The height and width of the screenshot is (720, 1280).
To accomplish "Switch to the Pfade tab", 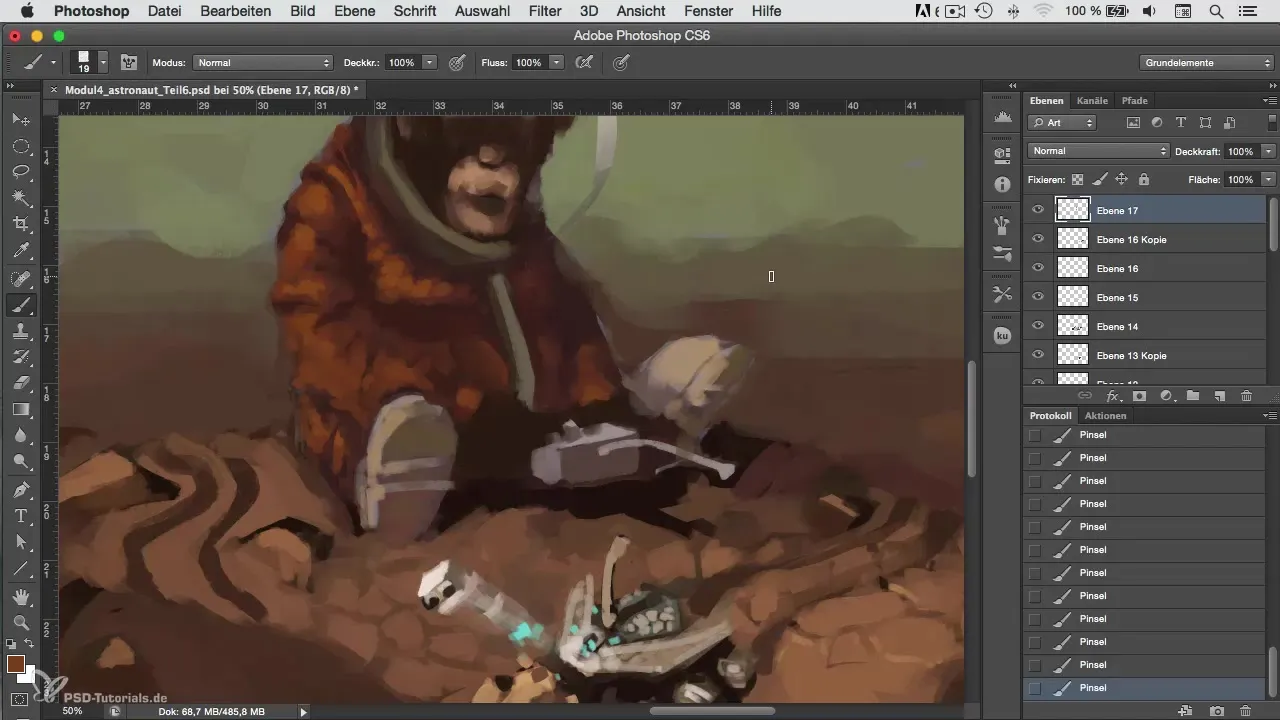I will pos(1134,100).
